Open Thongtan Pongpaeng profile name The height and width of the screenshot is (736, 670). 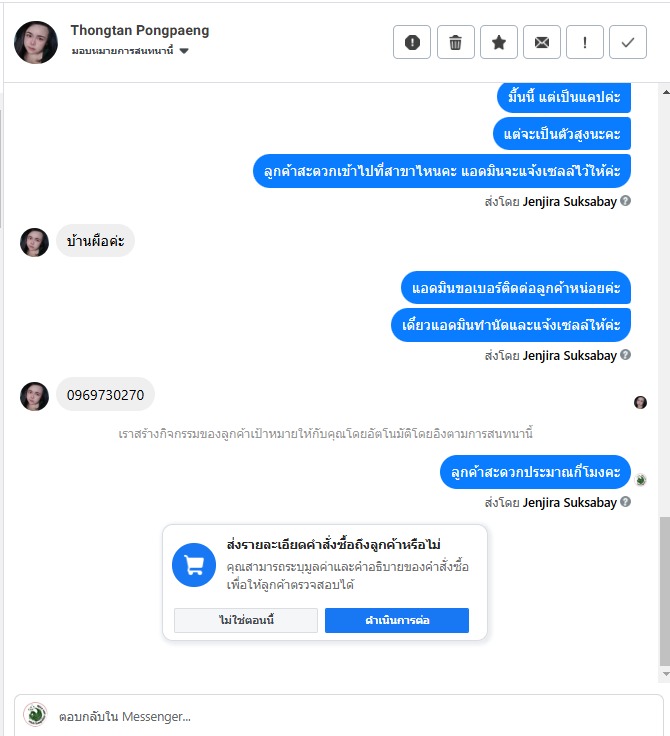click(140, 30)
